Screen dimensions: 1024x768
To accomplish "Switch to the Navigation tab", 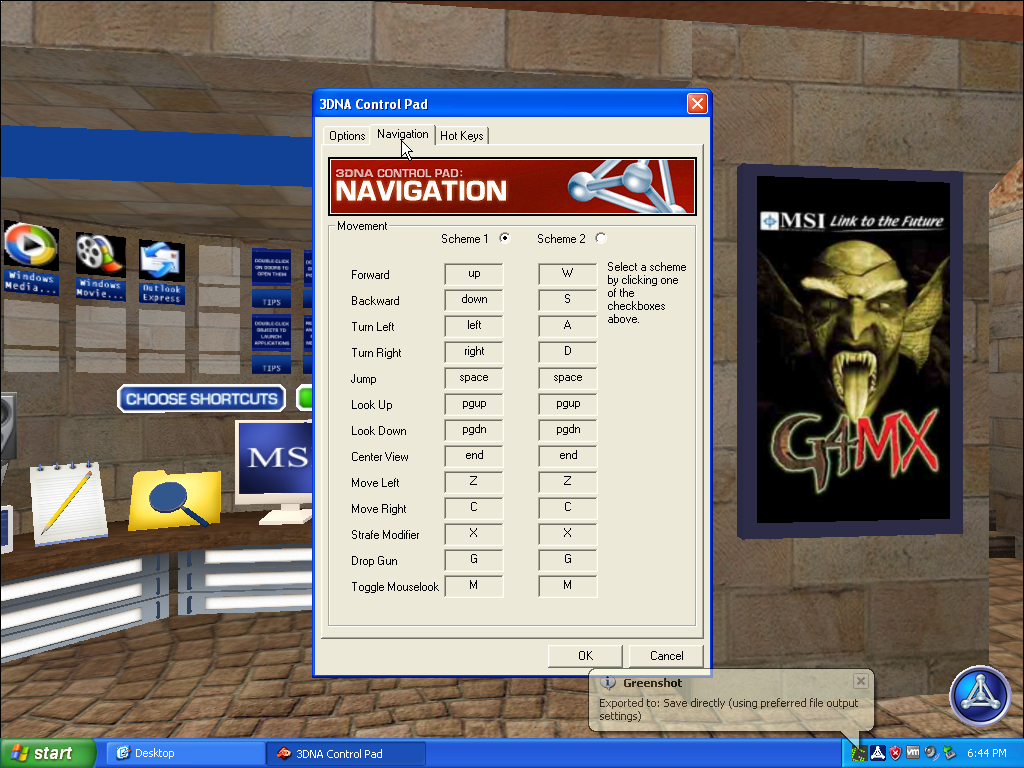I will click(402, 134).
